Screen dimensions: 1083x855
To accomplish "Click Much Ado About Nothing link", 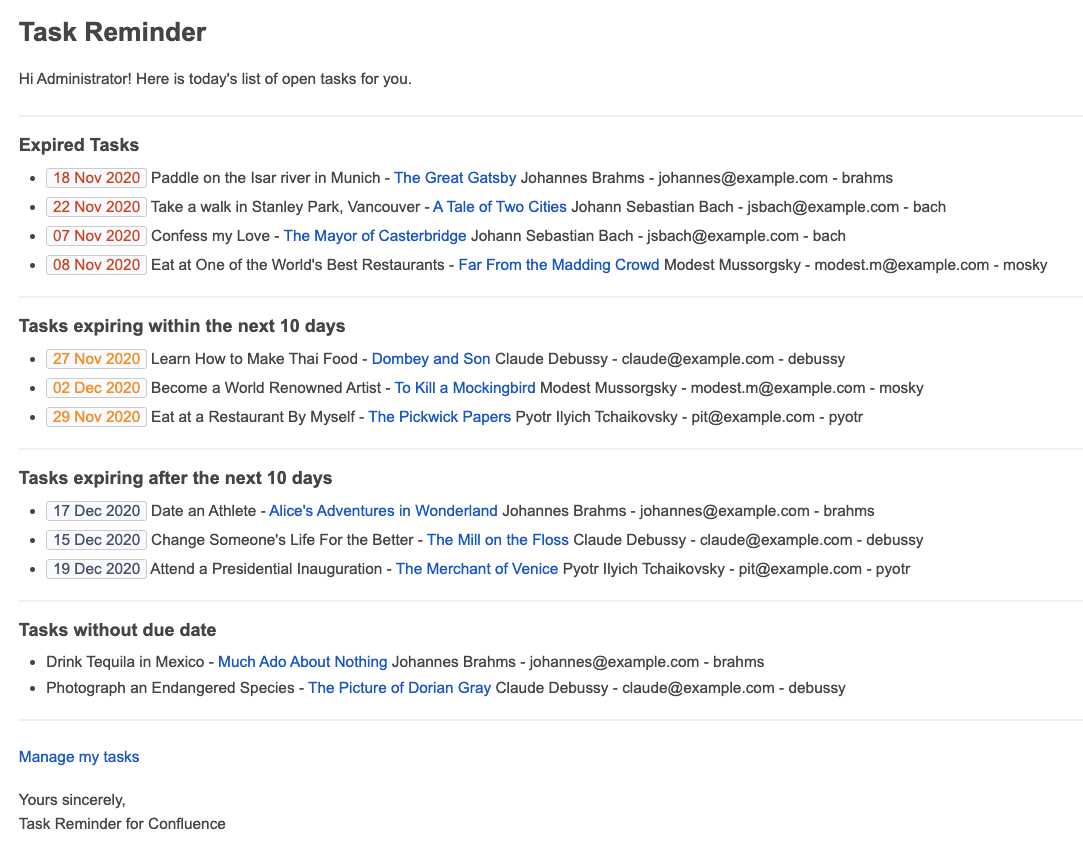I will coord(302,662).
